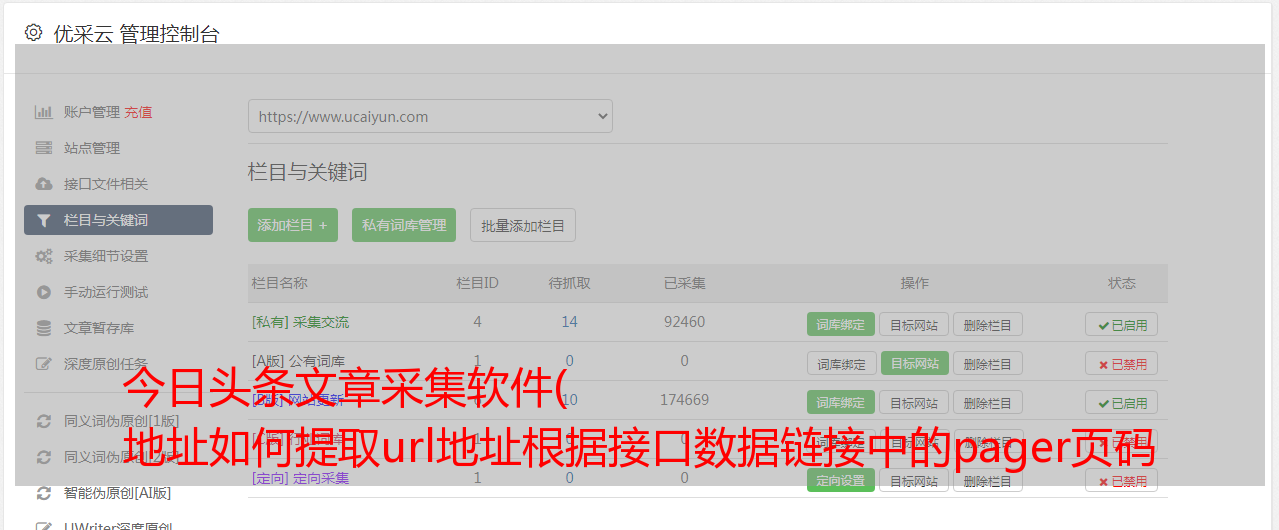
Task: Click the 优采云 管理控制台 title
Action: 136,34
